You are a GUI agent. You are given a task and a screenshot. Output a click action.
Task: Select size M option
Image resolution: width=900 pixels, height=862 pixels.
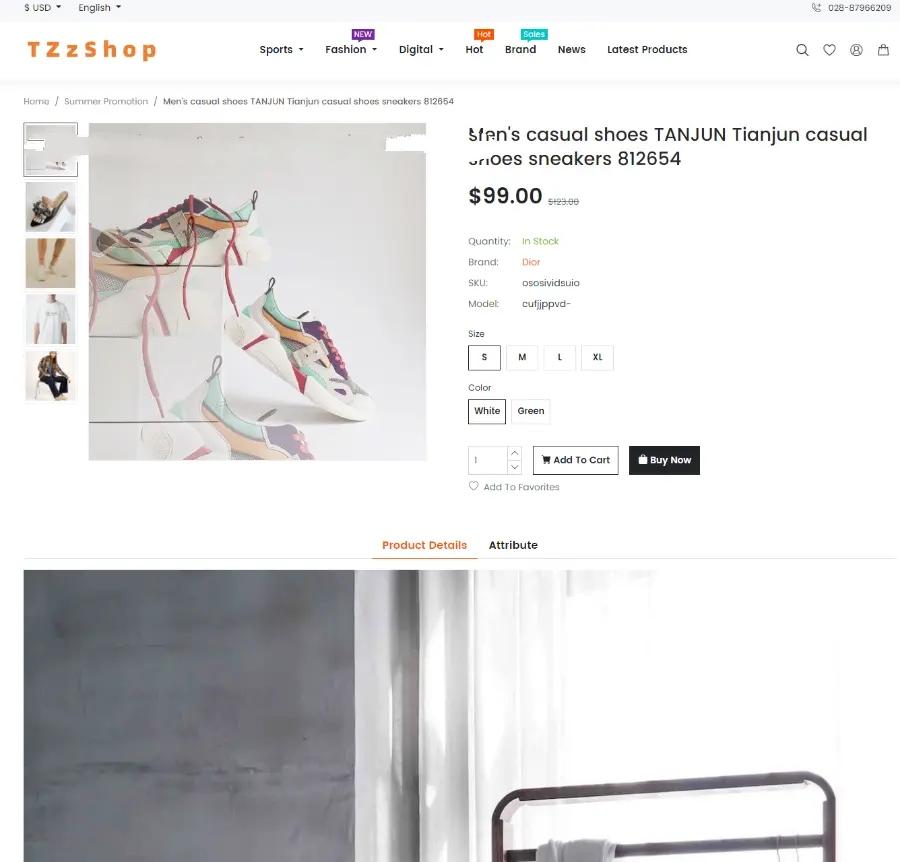522,358
